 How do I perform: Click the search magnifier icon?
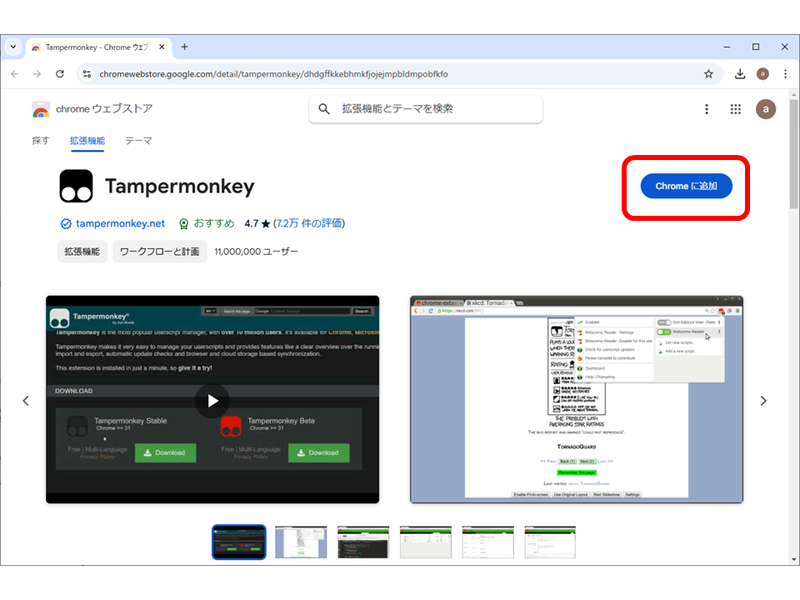tap(324, 109)
